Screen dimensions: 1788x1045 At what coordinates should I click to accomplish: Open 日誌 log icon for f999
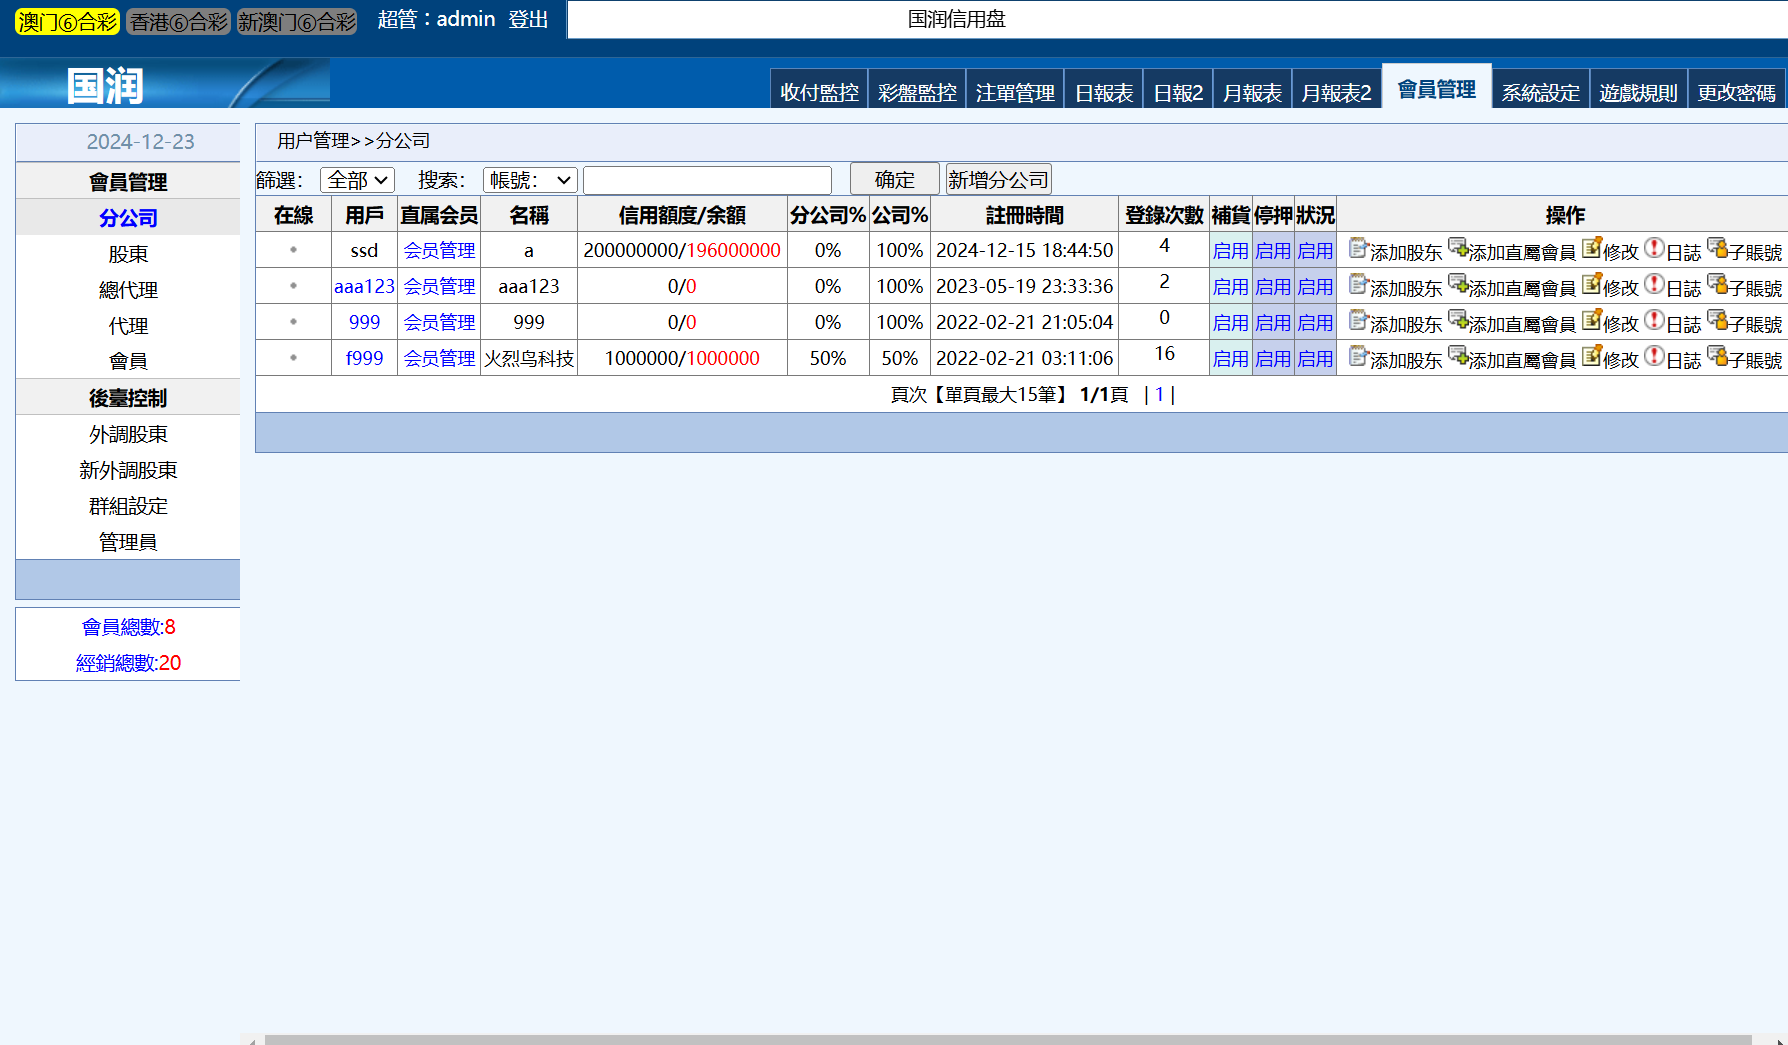[1655, 356]
